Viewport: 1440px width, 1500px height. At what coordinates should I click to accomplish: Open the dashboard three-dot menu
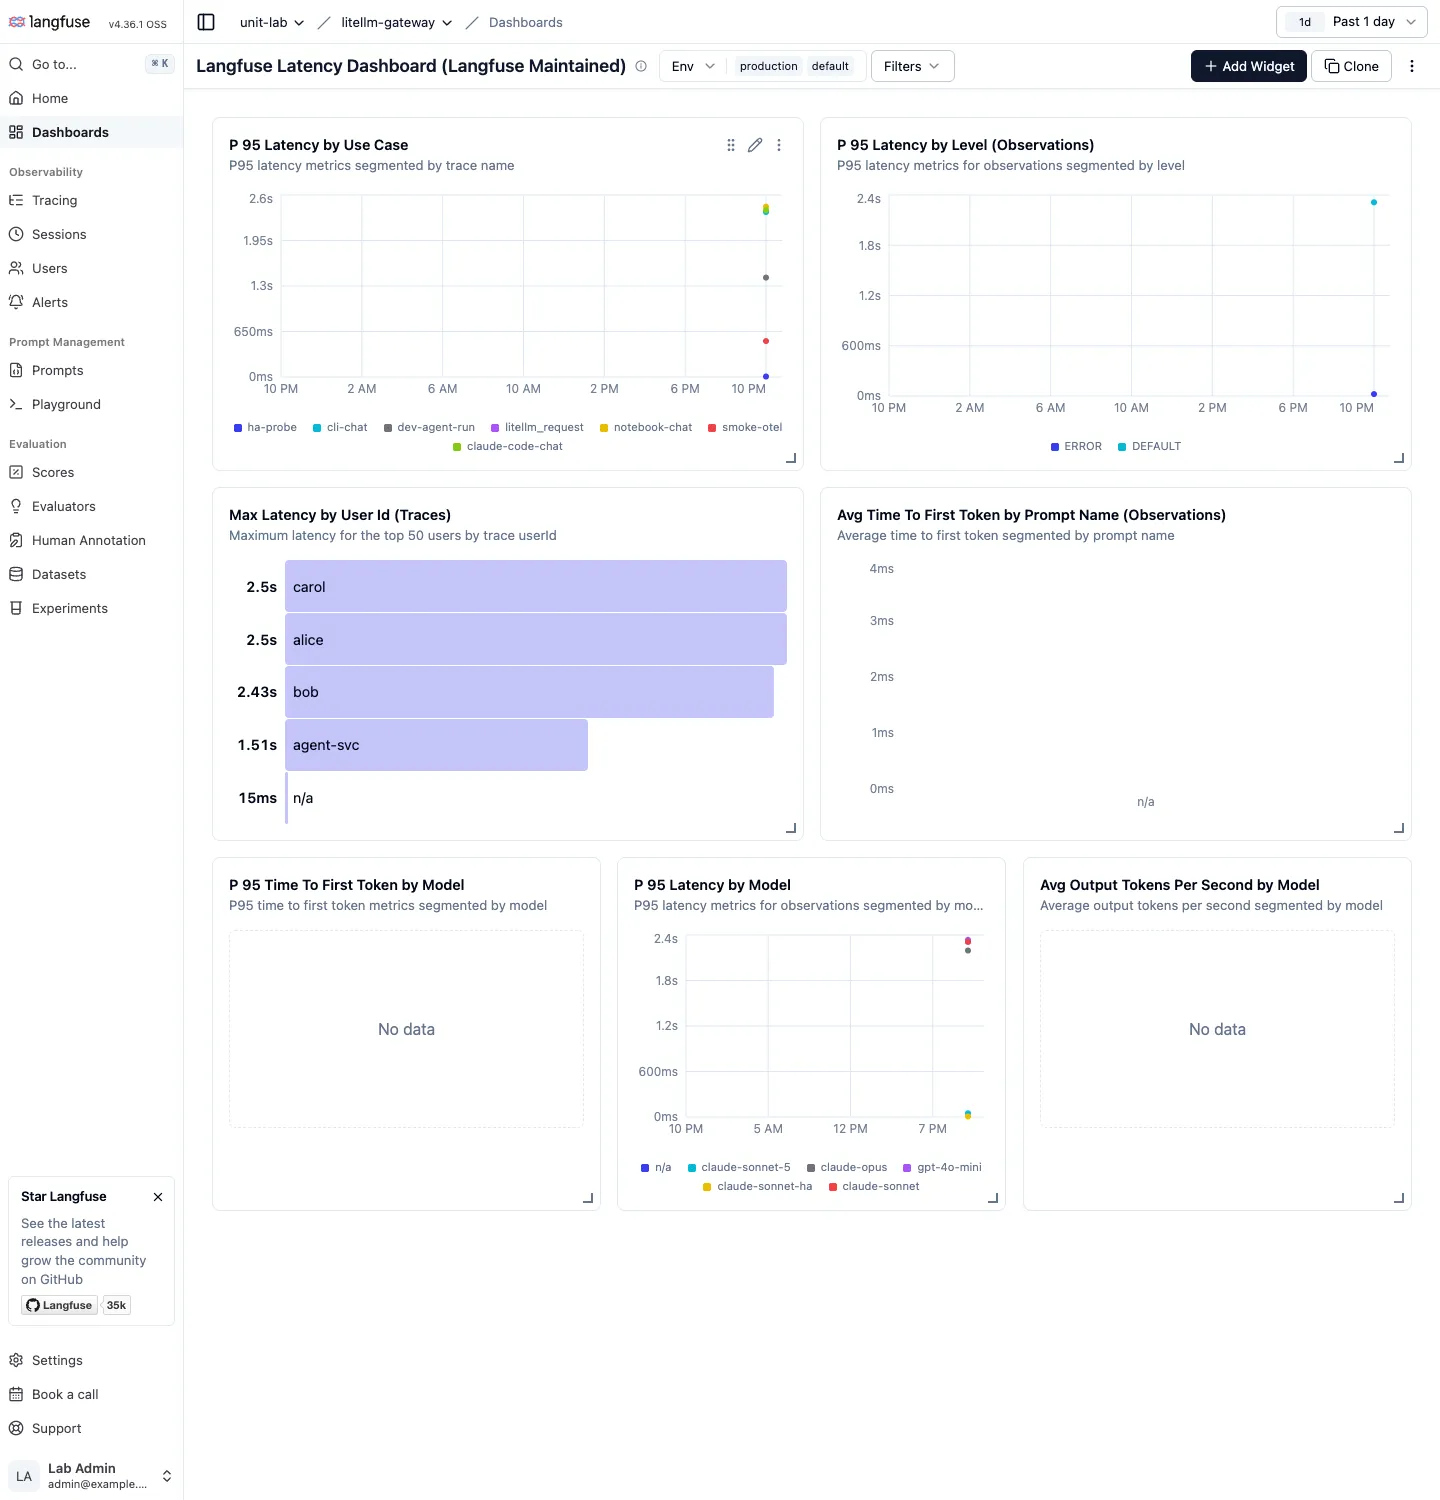coord(1412,66)
